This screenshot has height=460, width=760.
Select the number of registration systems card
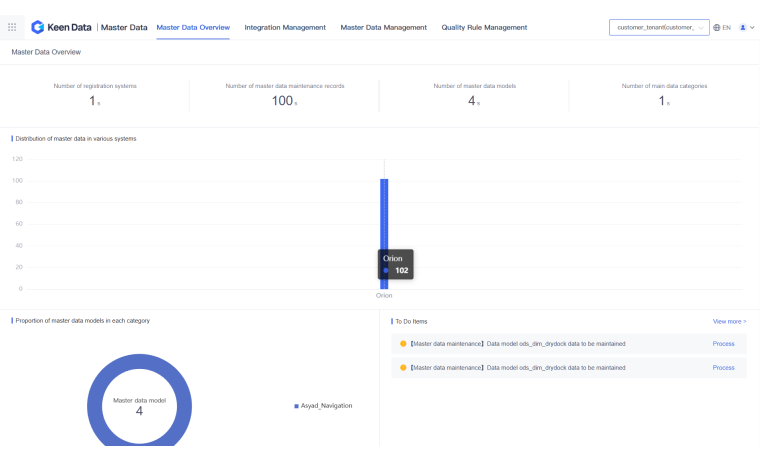click(95, 95)
